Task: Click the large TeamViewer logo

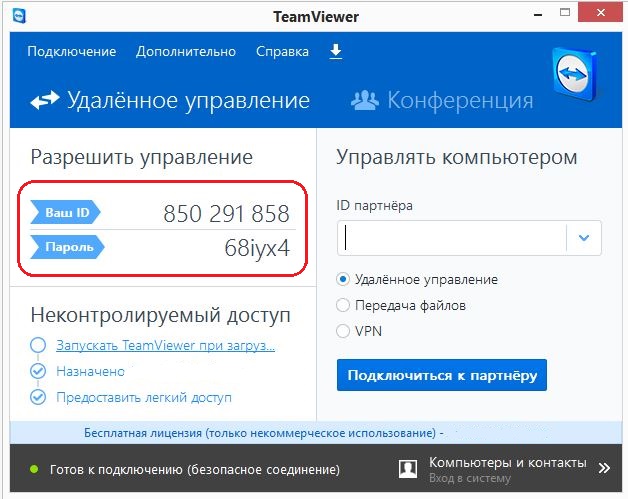Action: click(x=575, y=75)
